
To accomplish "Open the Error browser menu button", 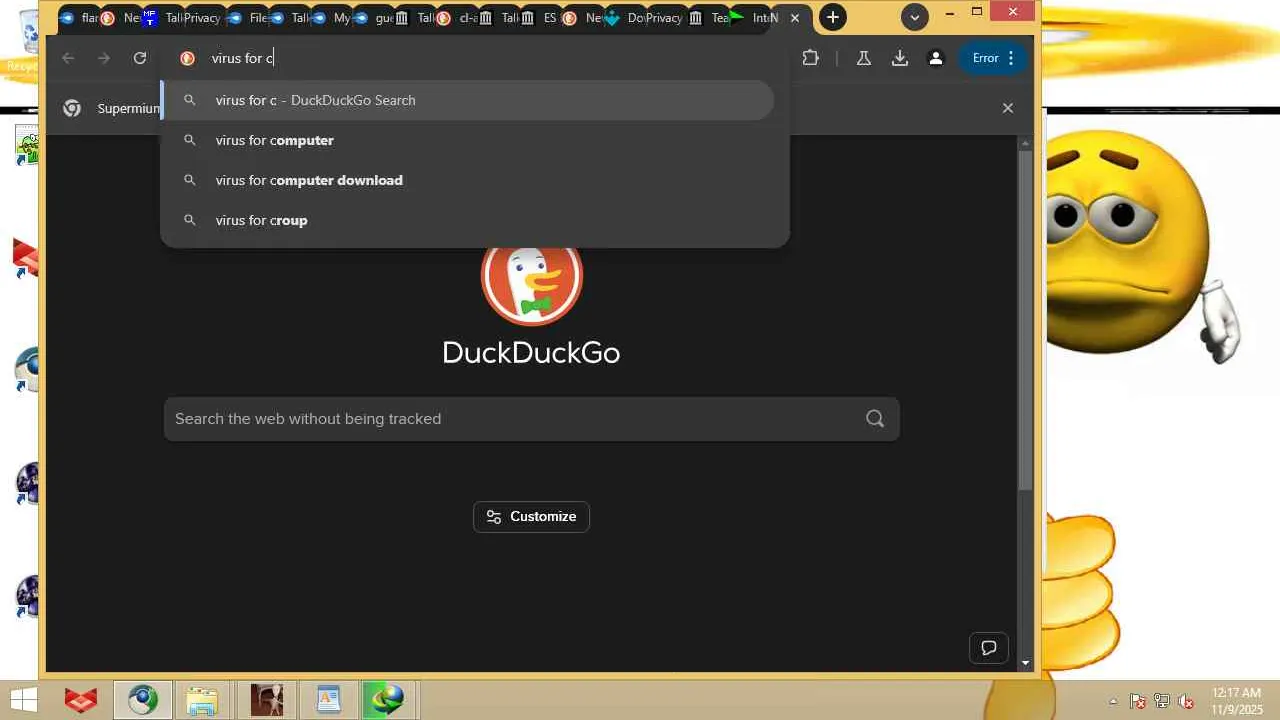I will (993, 58).
